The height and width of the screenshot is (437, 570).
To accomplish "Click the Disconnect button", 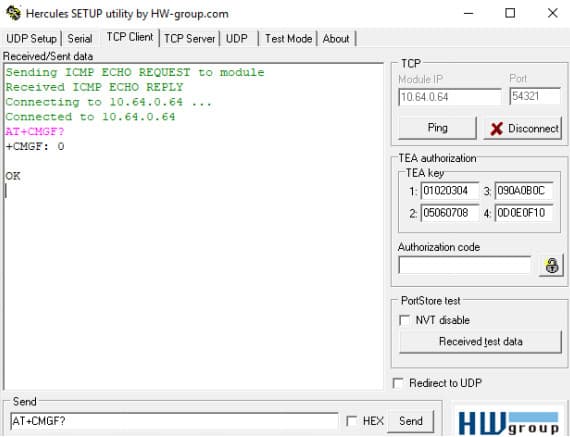I will 522,128.
